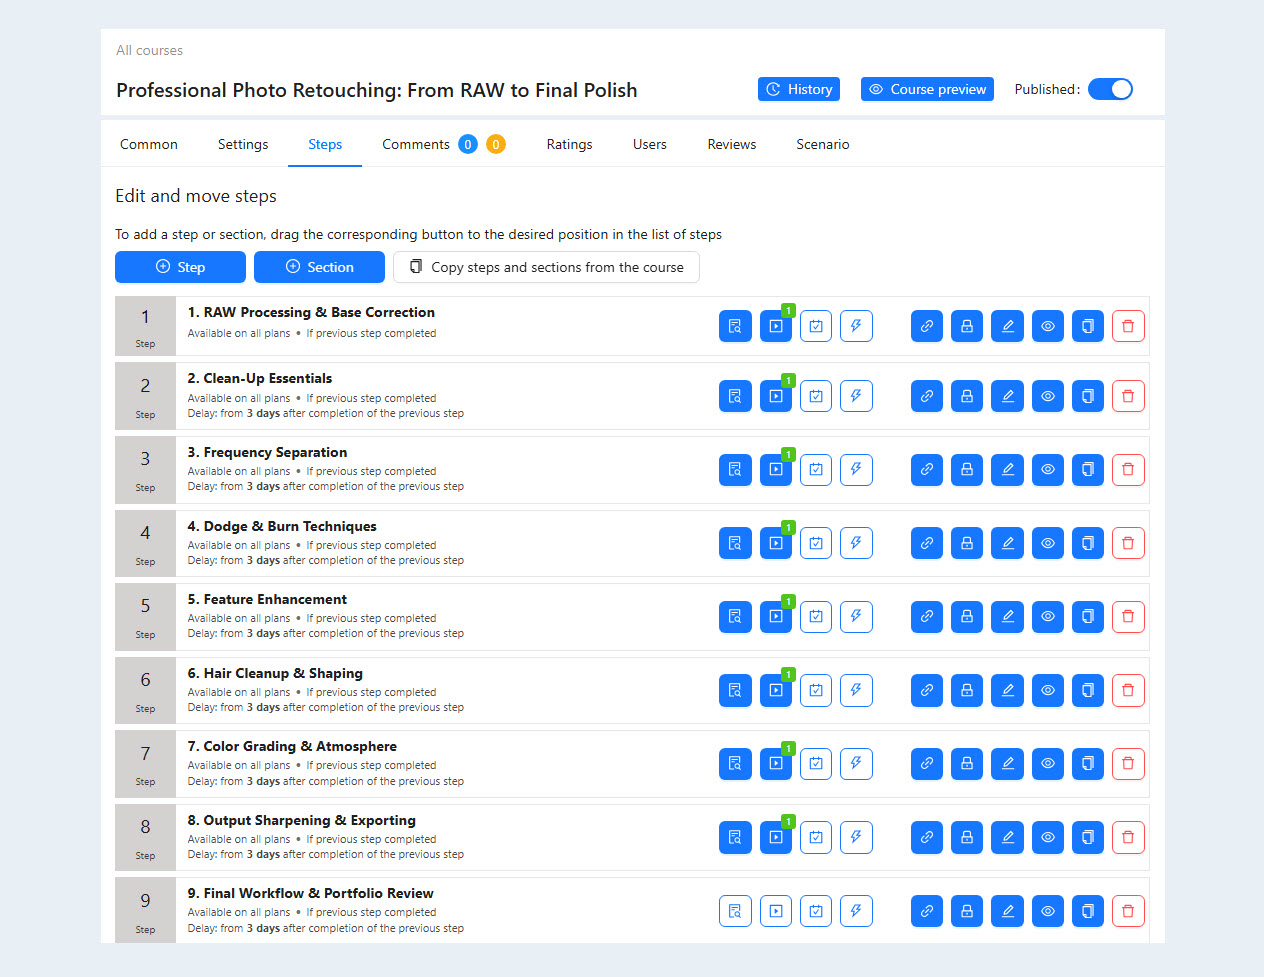The image size is (1264, 977).
Task: Toggle visibility eye on Color Grading step
Action: [1048, 764]
